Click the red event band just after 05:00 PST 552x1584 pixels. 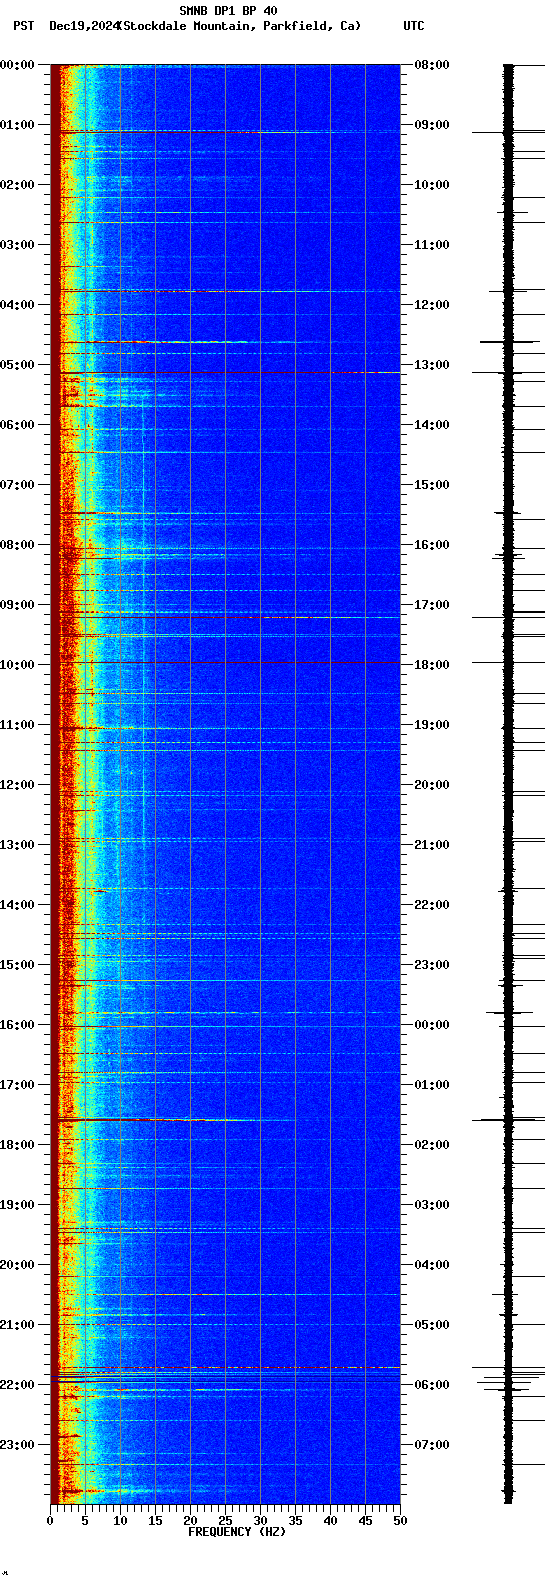click(225, 373)
